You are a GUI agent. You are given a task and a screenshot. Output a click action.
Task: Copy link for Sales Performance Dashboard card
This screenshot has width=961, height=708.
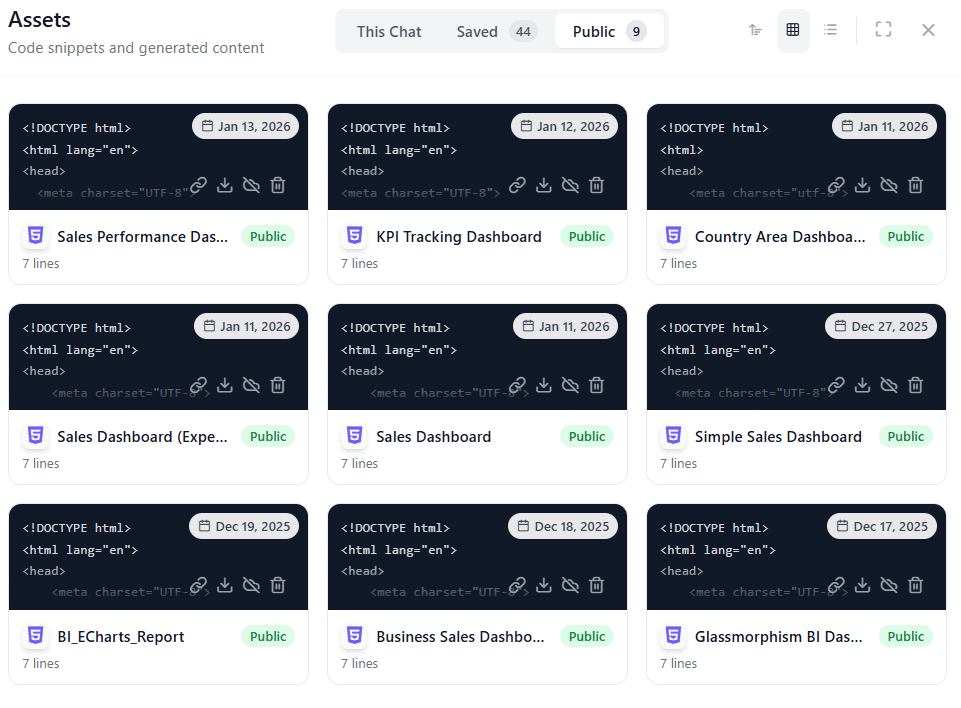pos(199,185)
